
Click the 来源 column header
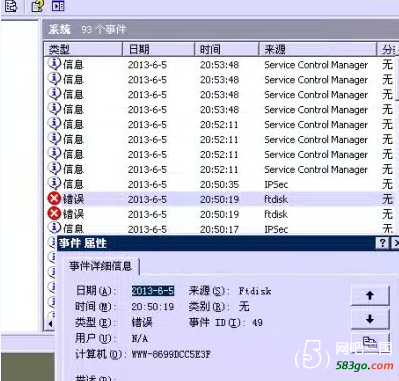tap(318, 49)
